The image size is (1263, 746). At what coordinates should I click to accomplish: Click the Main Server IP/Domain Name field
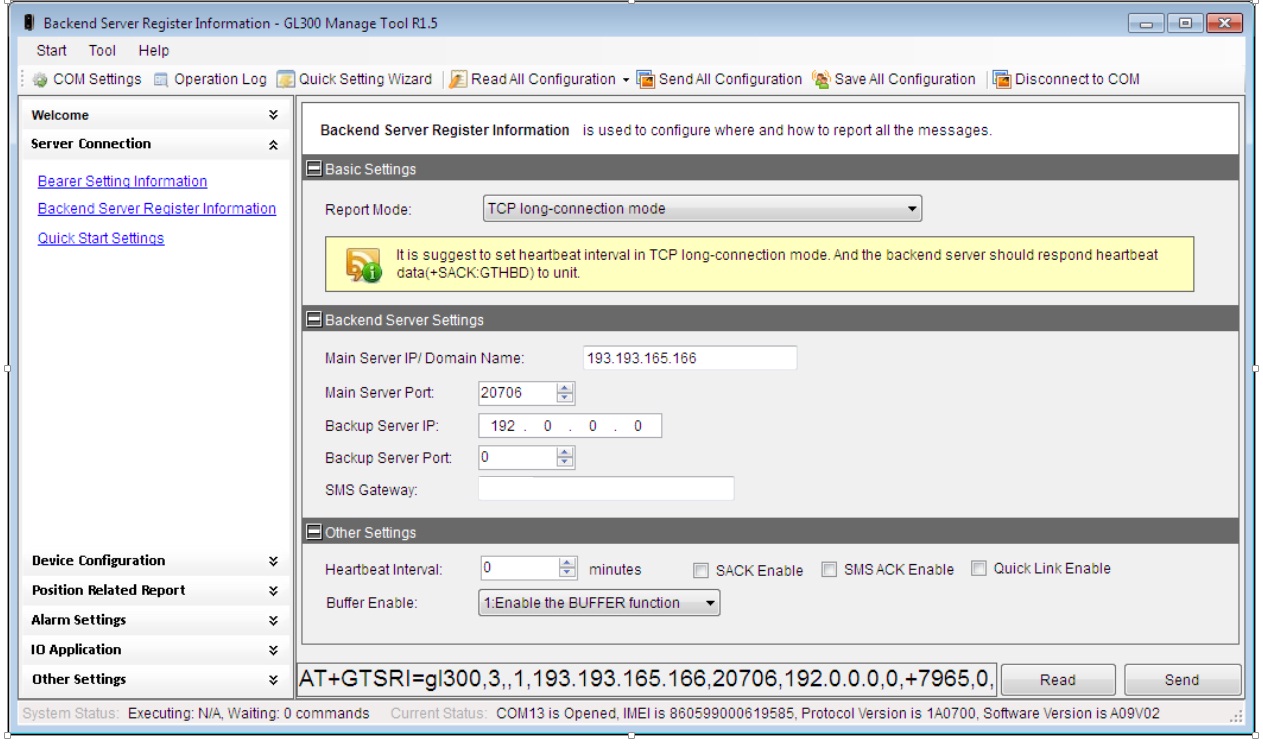[689, 358]
